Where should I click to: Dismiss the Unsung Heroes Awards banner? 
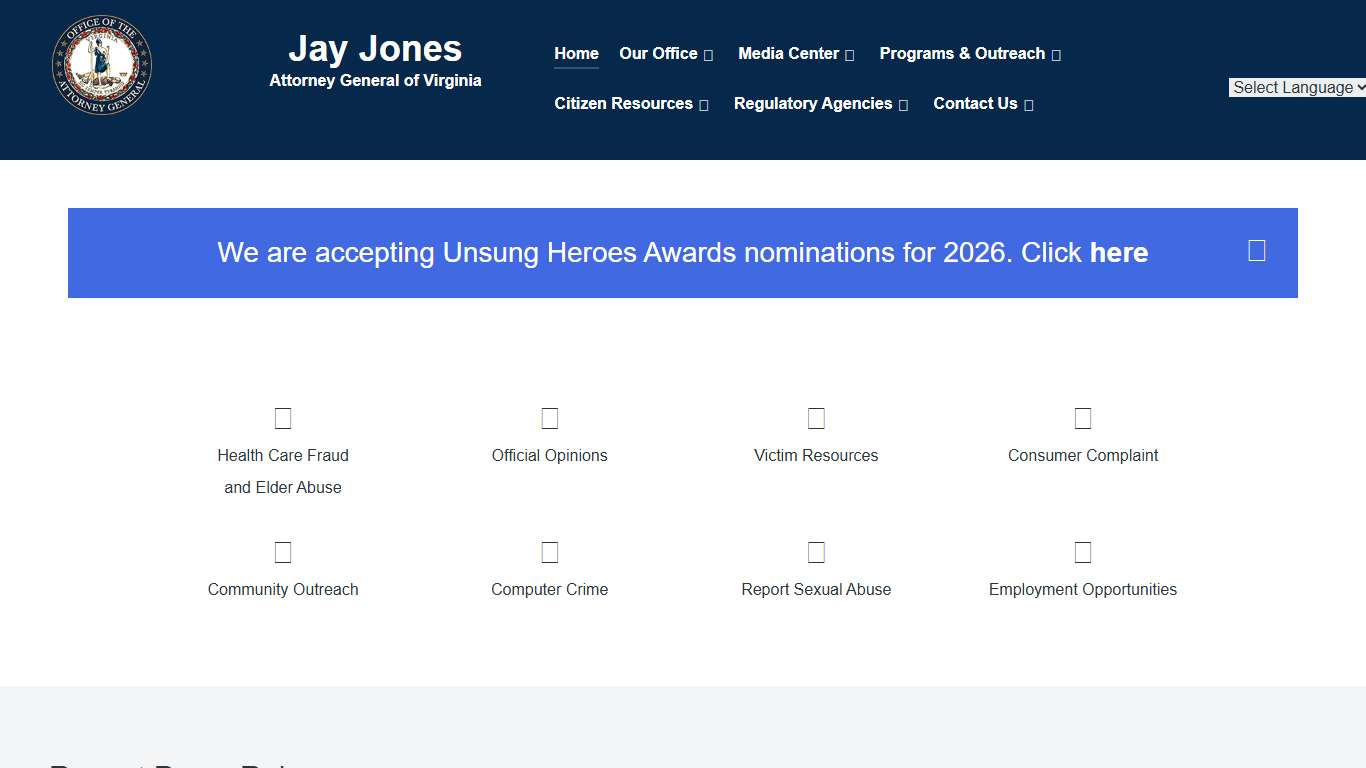pos(1257,251)
